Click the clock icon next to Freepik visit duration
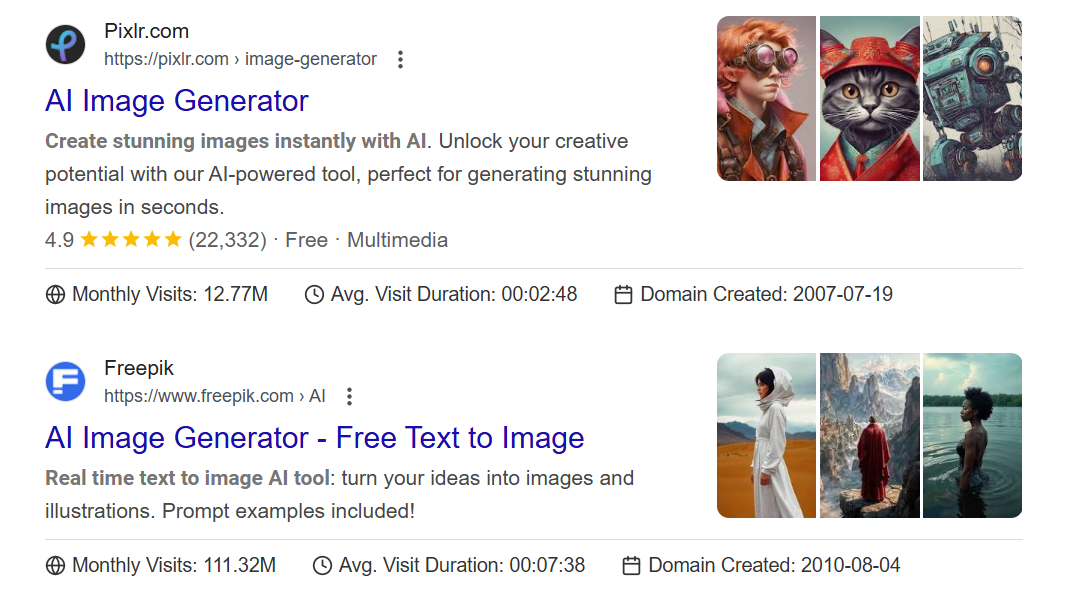This screenshot has height=606, width=1072. click(x=322, y=566)
